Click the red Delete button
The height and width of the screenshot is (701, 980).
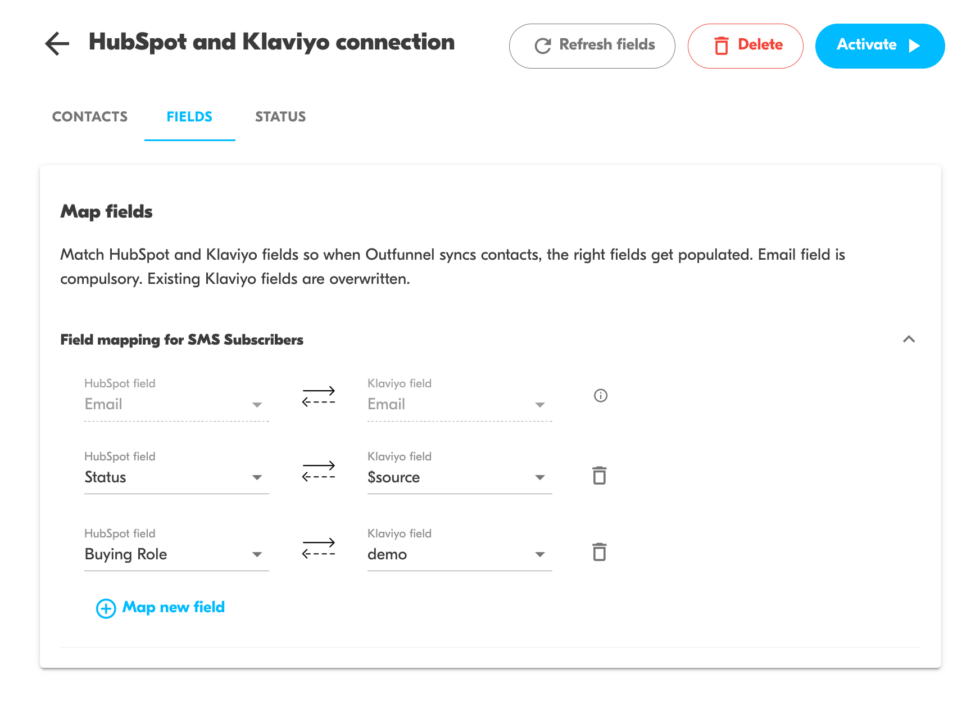pyautogui.click(x=745, y=46)
